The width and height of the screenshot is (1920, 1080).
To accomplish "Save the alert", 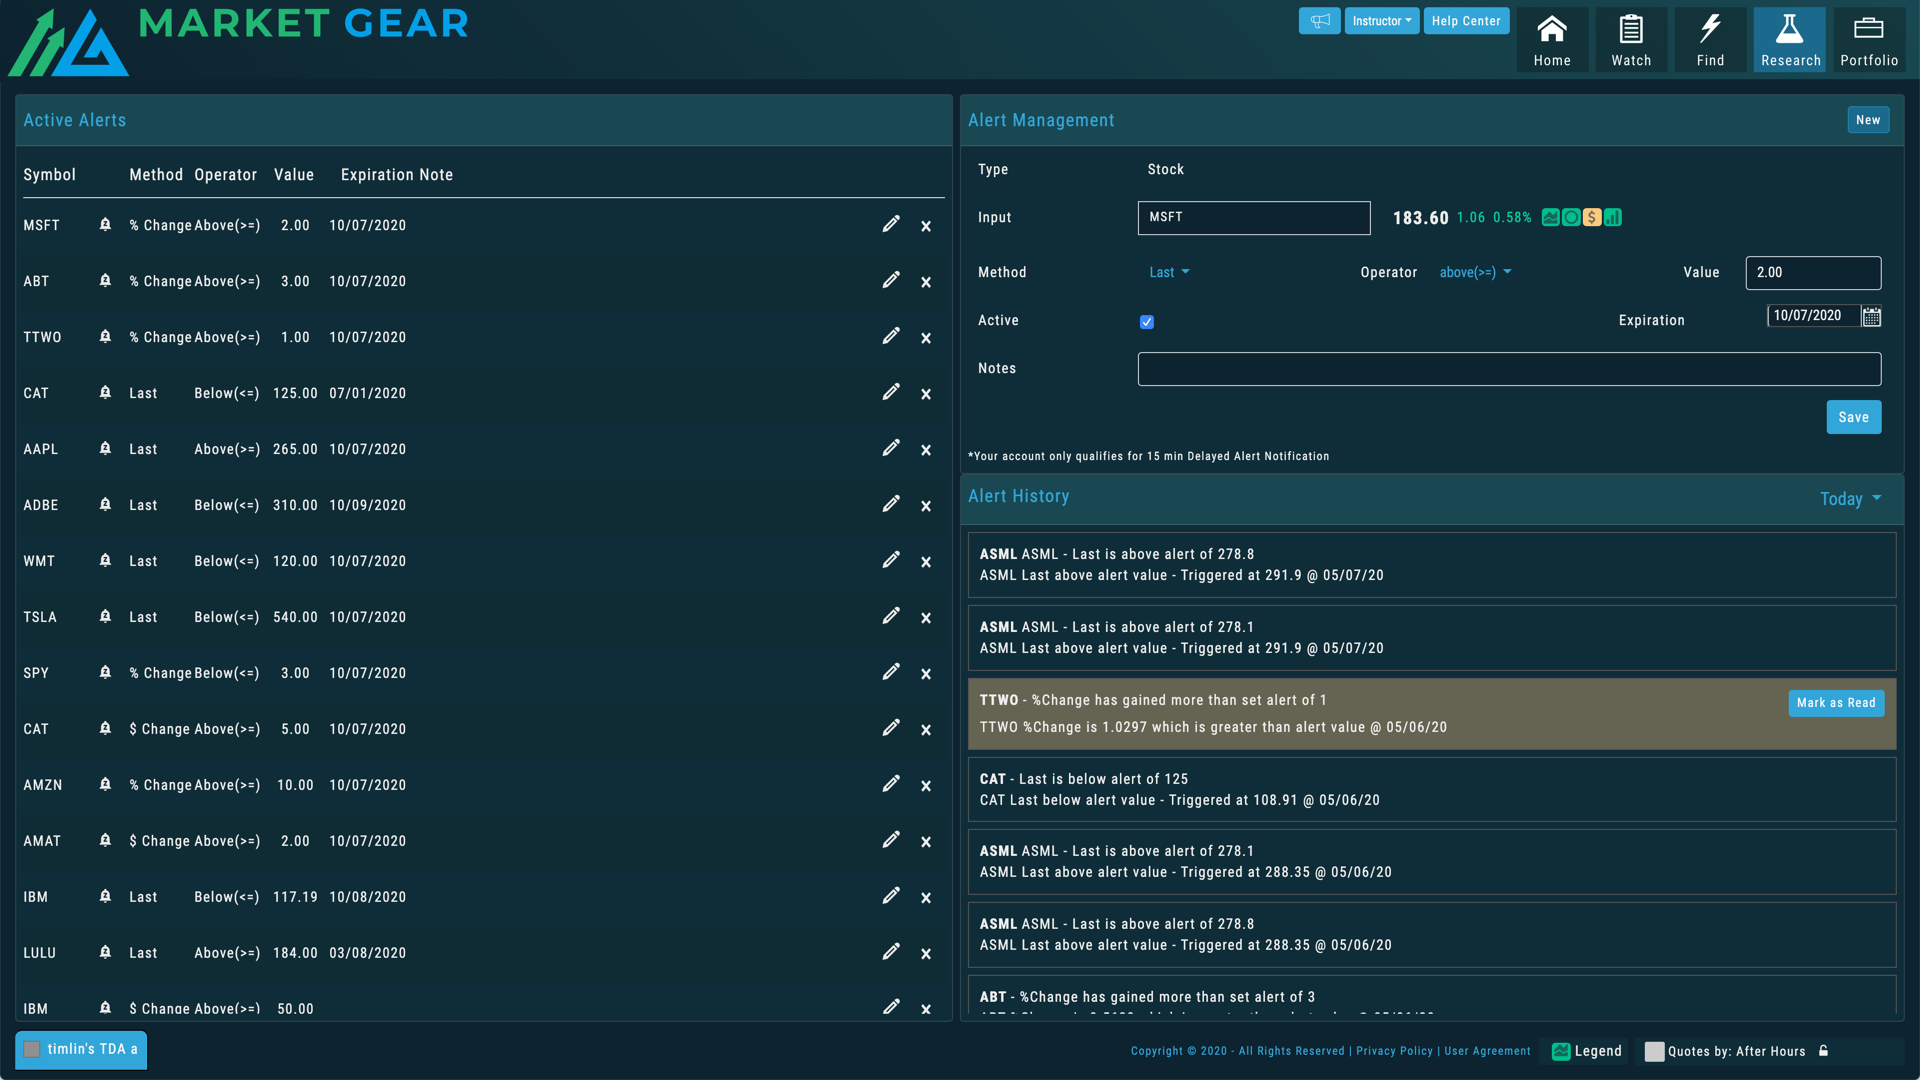I will [1853, 417].
